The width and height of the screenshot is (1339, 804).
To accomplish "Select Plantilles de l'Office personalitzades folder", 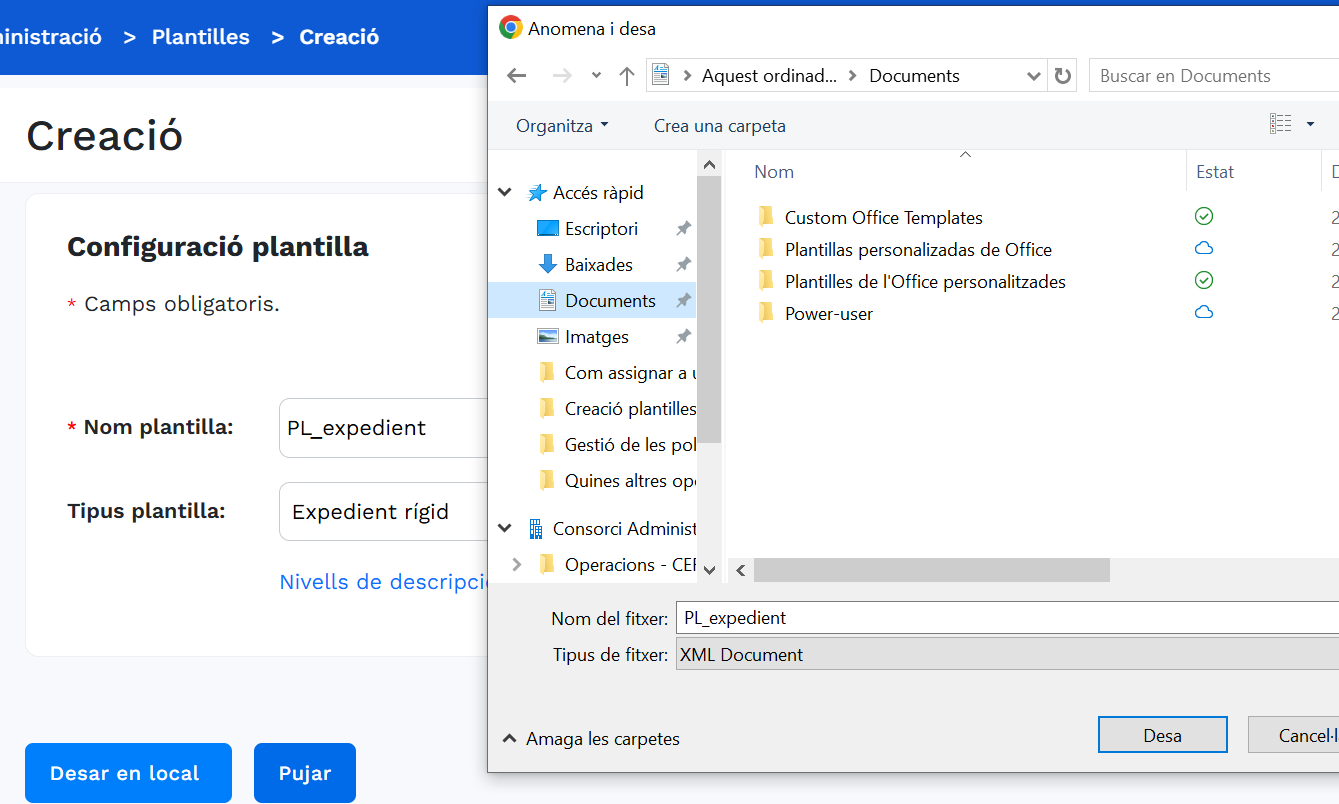I will coord(925,282).
